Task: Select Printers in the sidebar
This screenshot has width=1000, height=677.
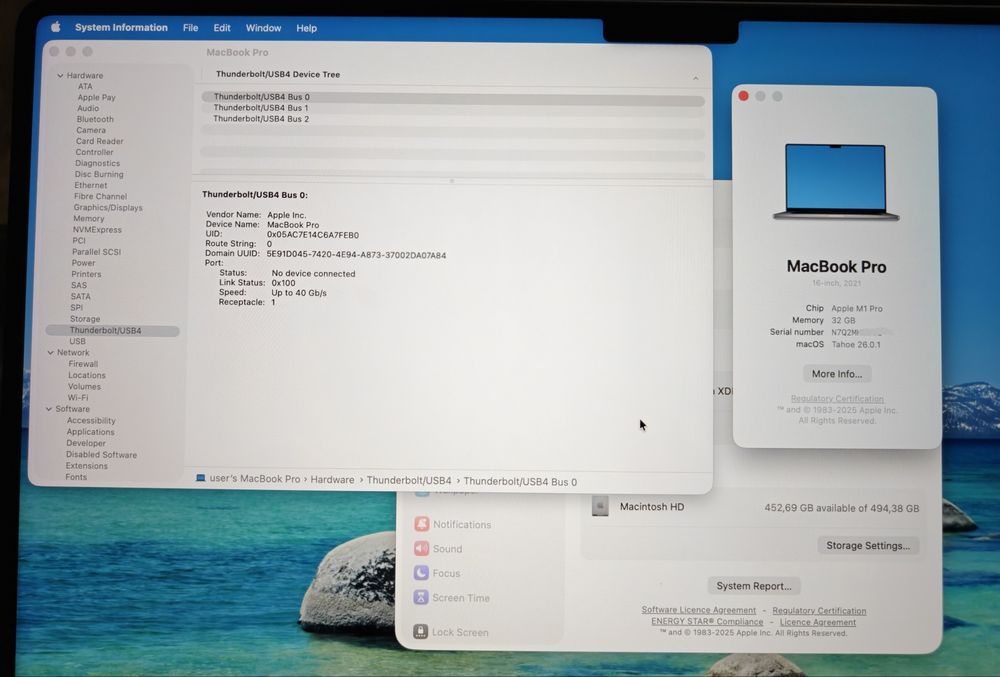Action: tap(86, 274)
